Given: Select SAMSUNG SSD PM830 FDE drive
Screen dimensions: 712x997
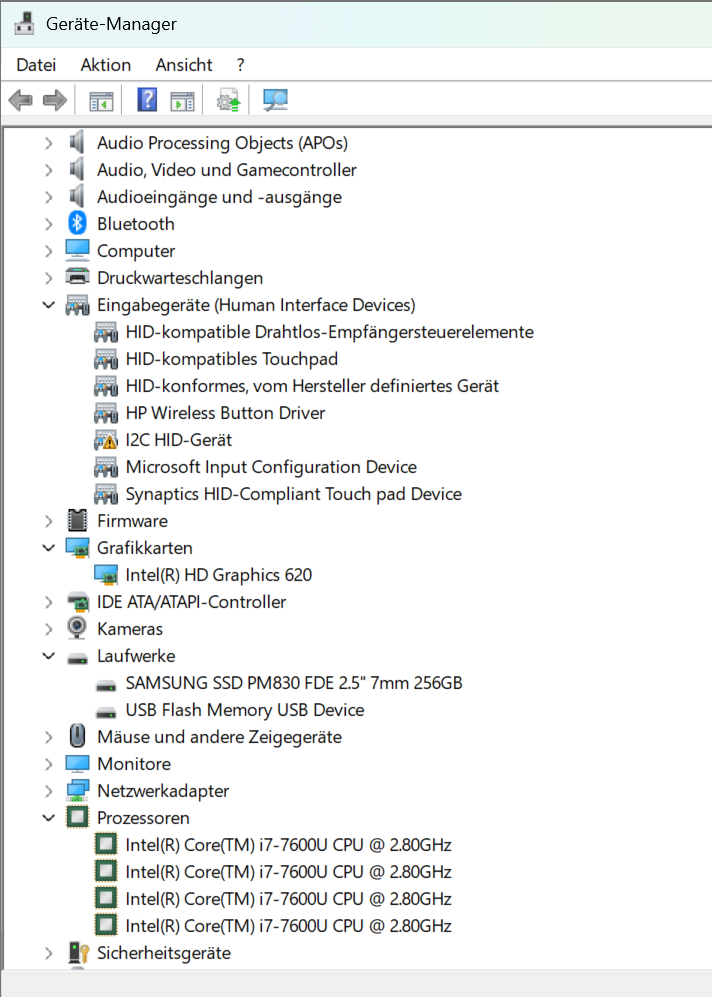Looking at the screenshot, I should pyautogui.click(x=294, y=684).
